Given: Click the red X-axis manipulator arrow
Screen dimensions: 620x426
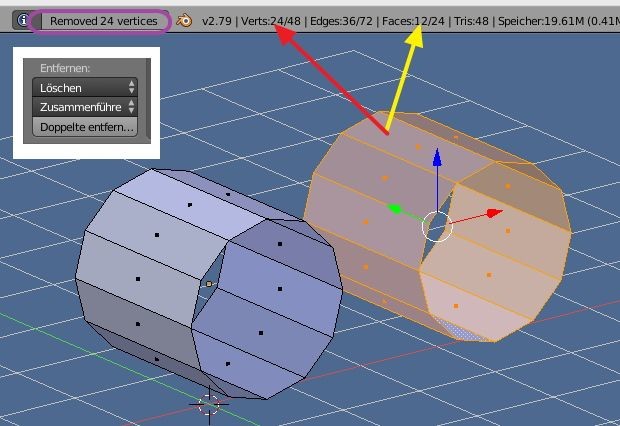Looking at the screenshot, I should 494,213.
